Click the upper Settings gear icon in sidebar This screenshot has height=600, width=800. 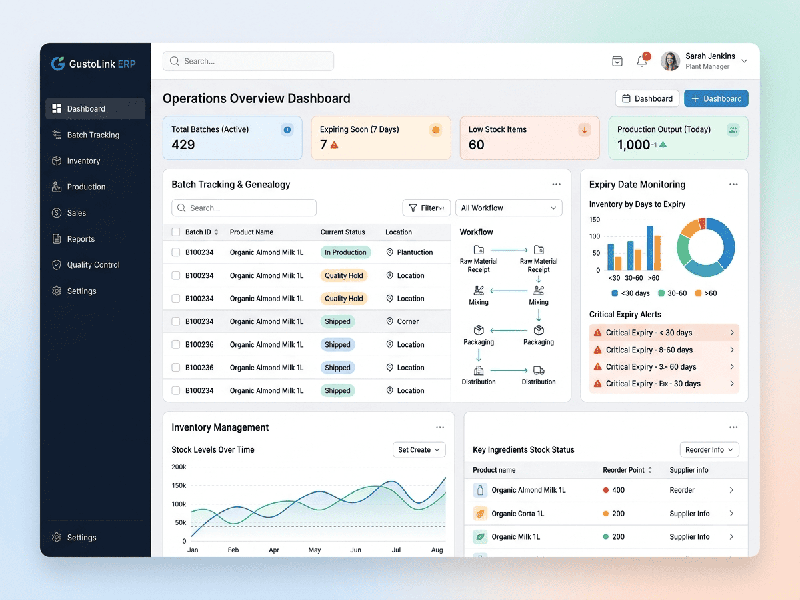[57, 291]
